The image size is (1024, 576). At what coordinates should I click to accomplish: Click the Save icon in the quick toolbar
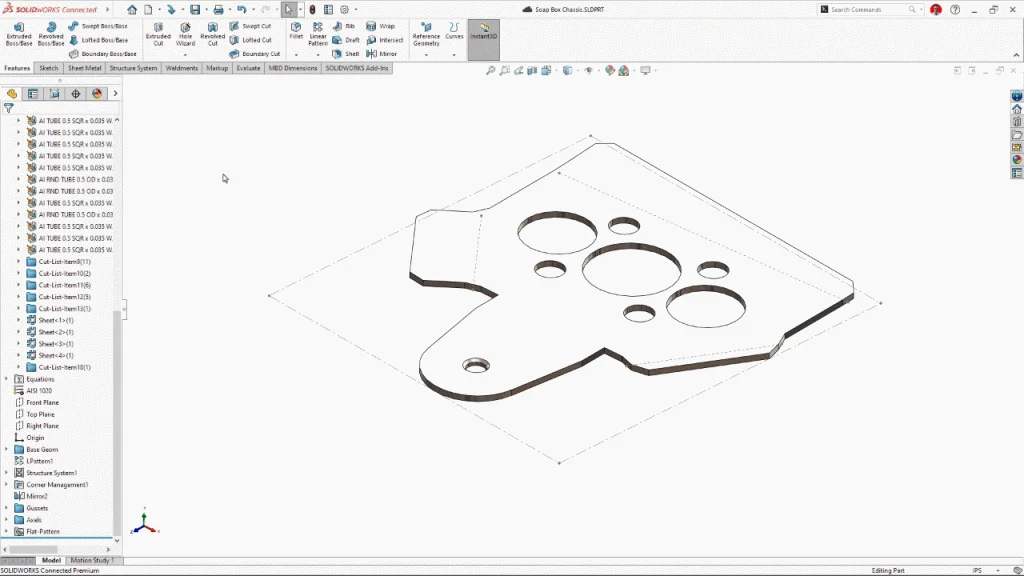[x=195, y=9]
